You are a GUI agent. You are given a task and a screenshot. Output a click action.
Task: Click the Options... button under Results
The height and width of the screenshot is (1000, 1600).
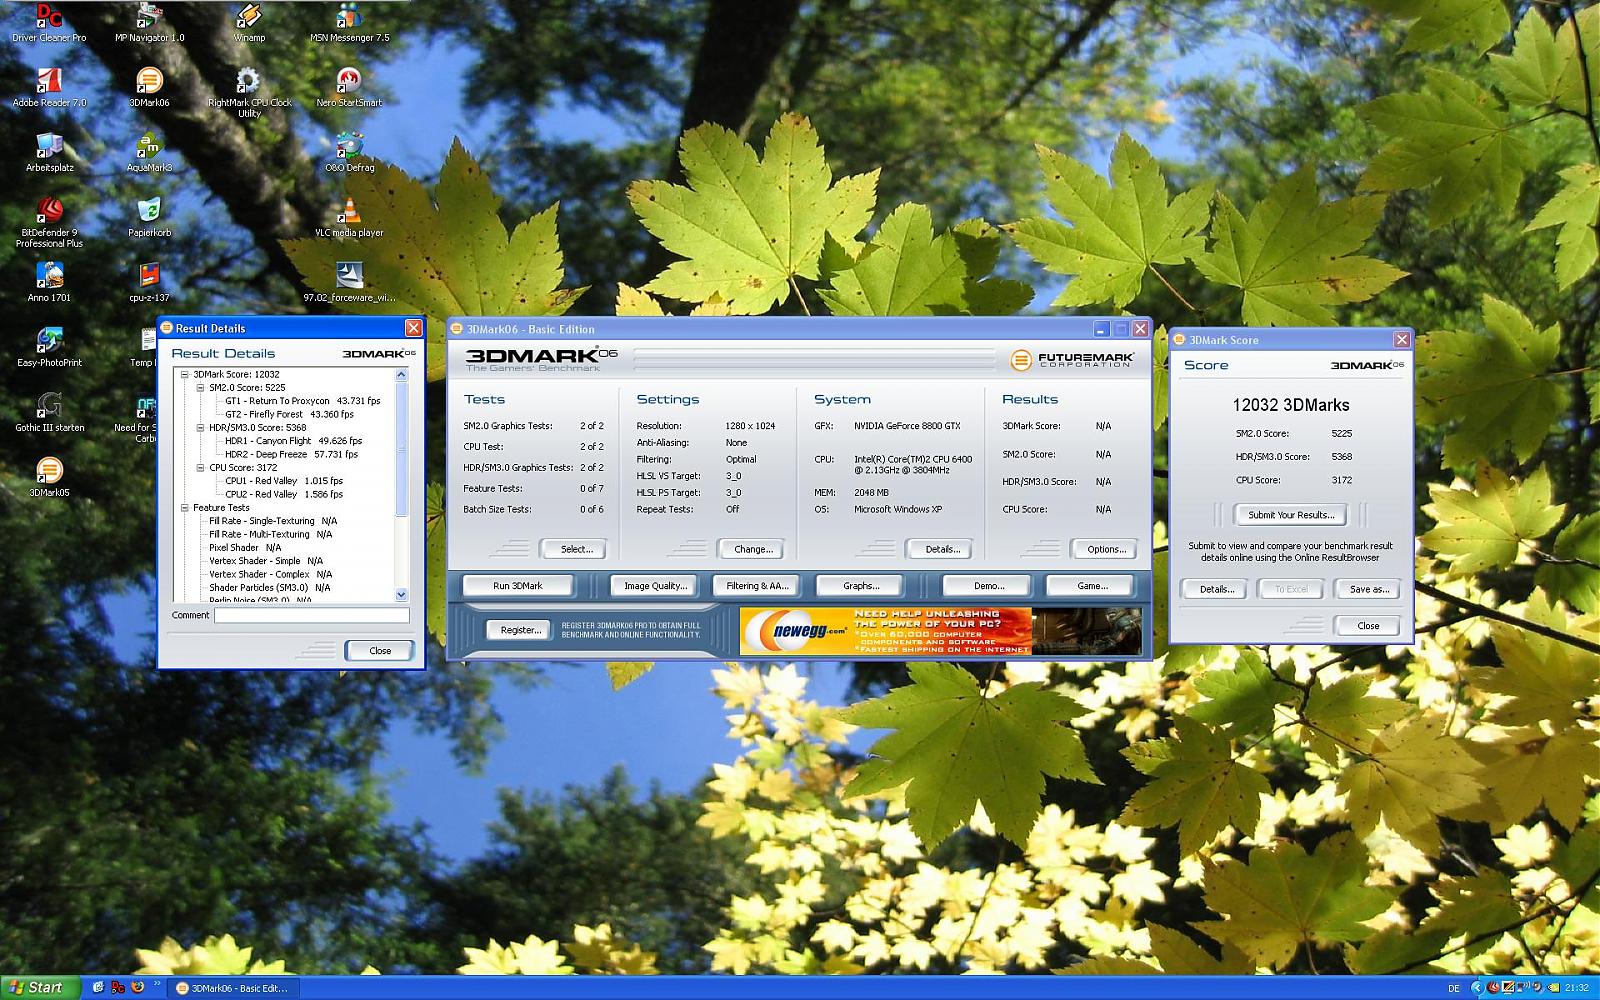(x=1106, y=549)
